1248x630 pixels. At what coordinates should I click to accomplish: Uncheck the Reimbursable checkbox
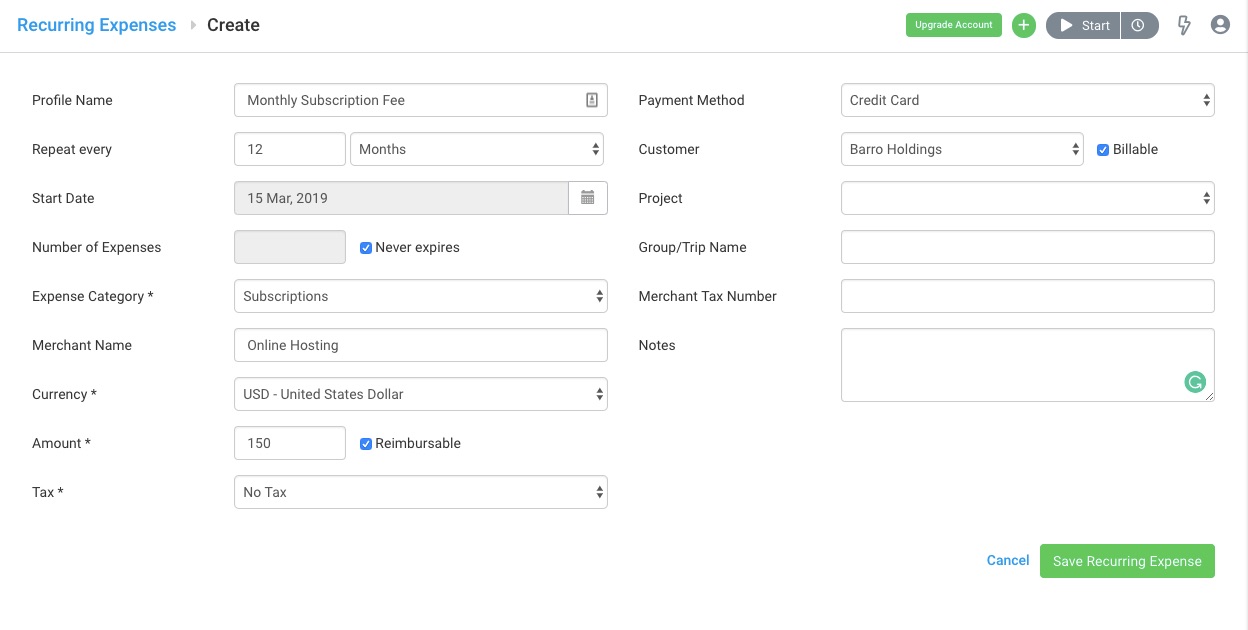pos(366,443)
